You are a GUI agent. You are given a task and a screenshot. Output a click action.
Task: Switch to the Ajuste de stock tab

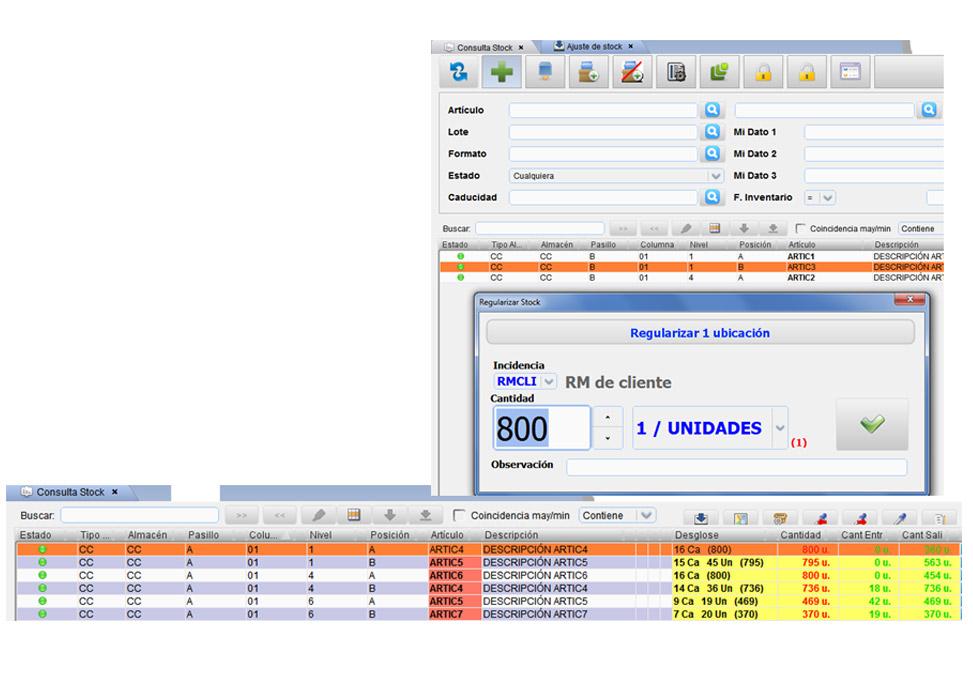pos(593,47)
